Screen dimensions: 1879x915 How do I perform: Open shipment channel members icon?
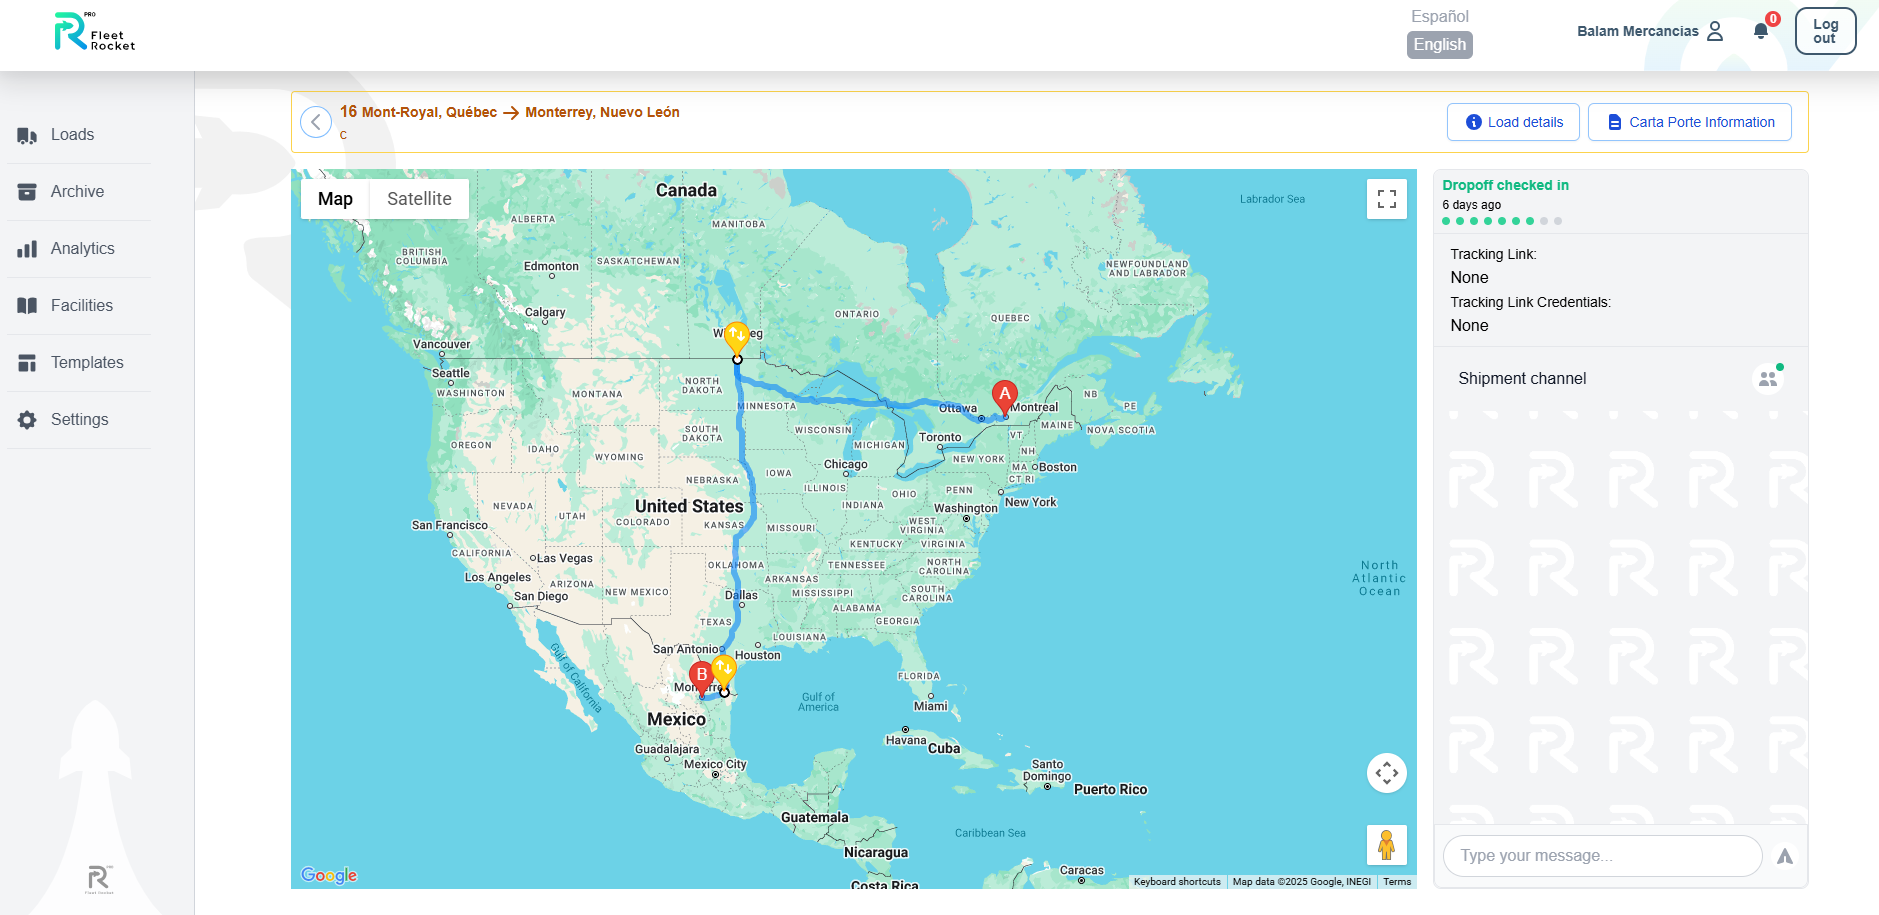pos(1768,379)
